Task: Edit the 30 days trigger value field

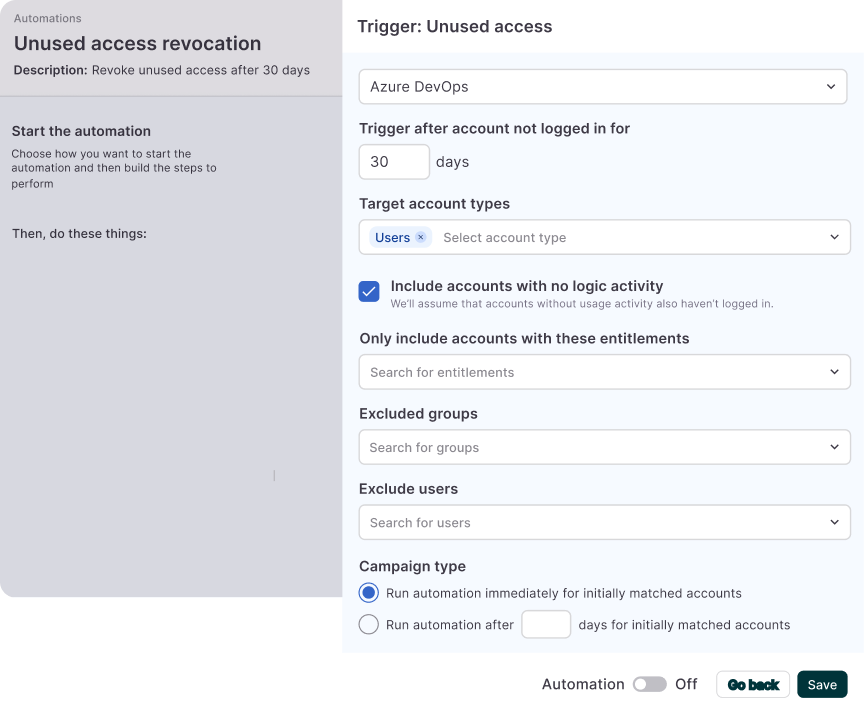Action: (393, 161)
